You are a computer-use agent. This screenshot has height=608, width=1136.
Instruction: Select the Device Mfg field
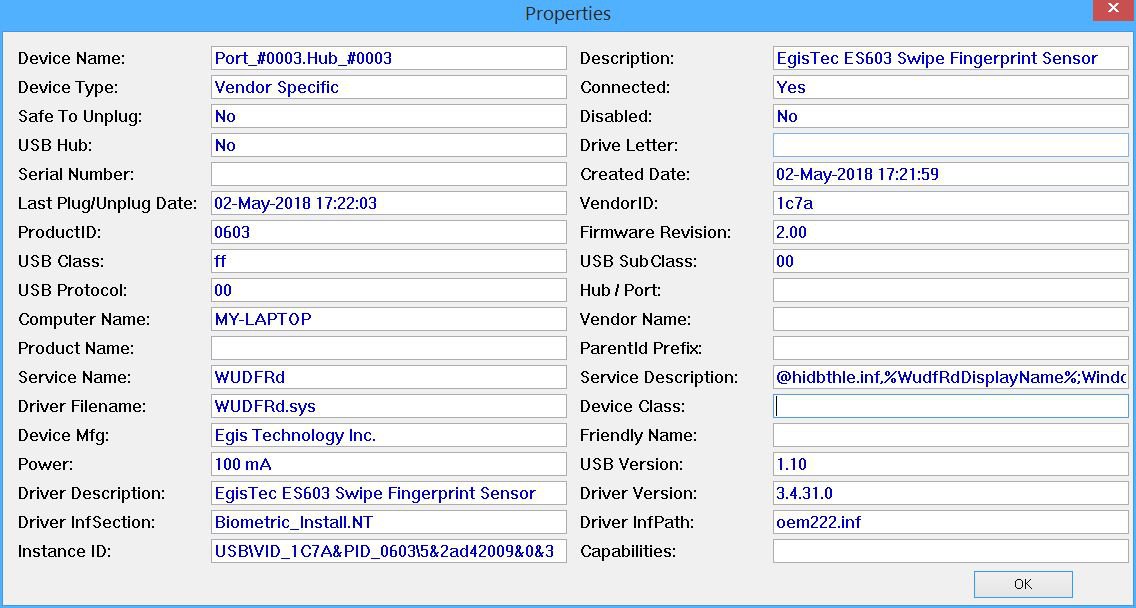click(388, 435)
